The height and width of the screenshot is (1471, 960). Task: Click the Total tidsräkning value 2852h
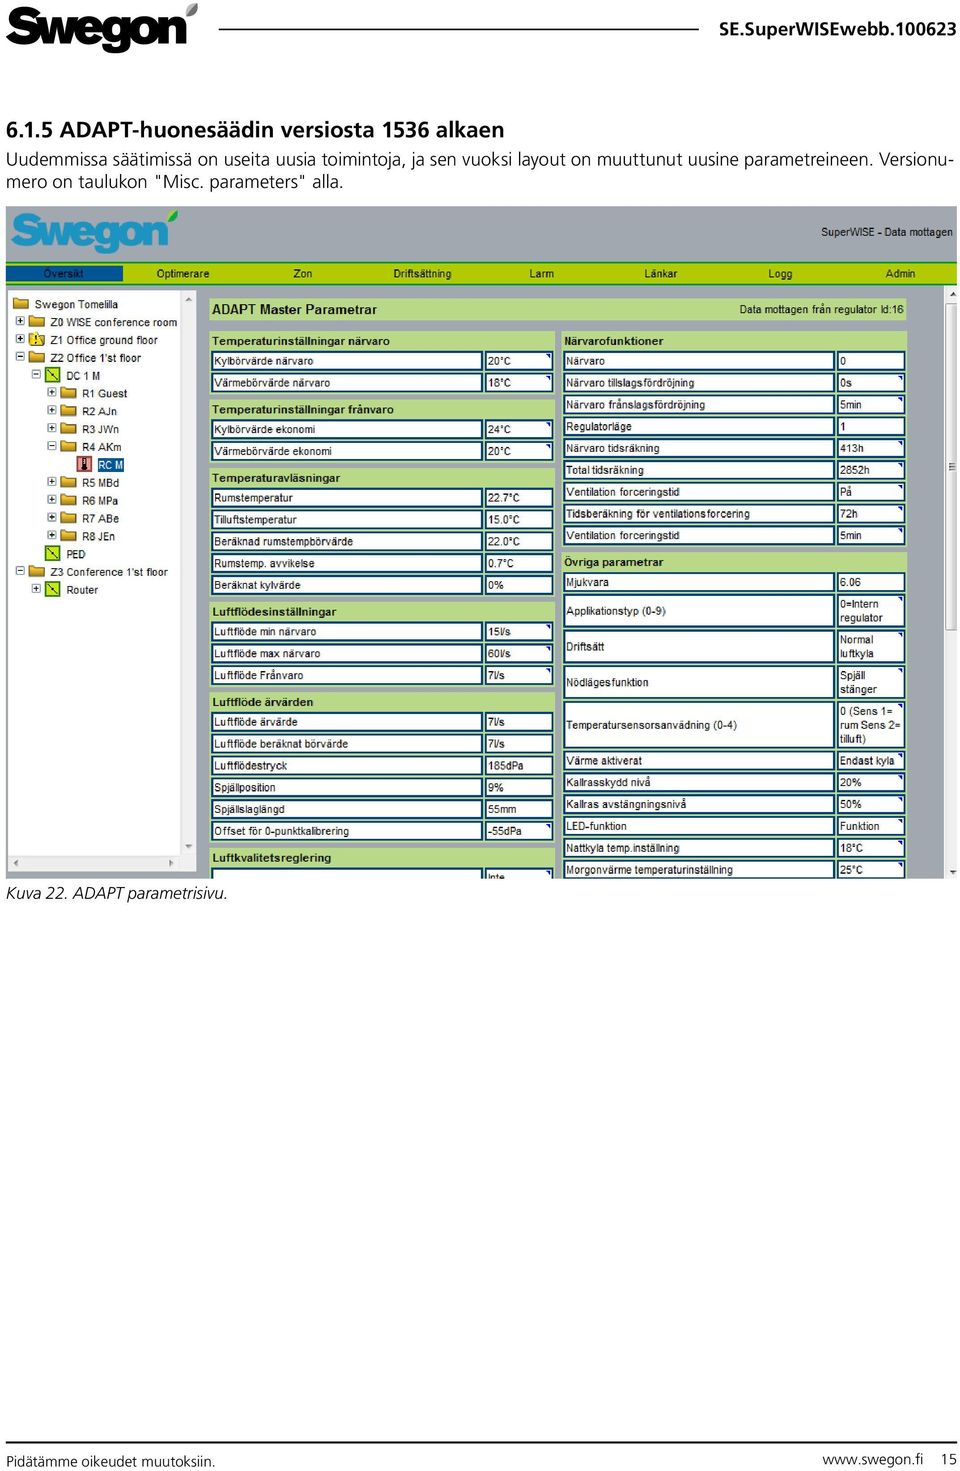[871, 470]
